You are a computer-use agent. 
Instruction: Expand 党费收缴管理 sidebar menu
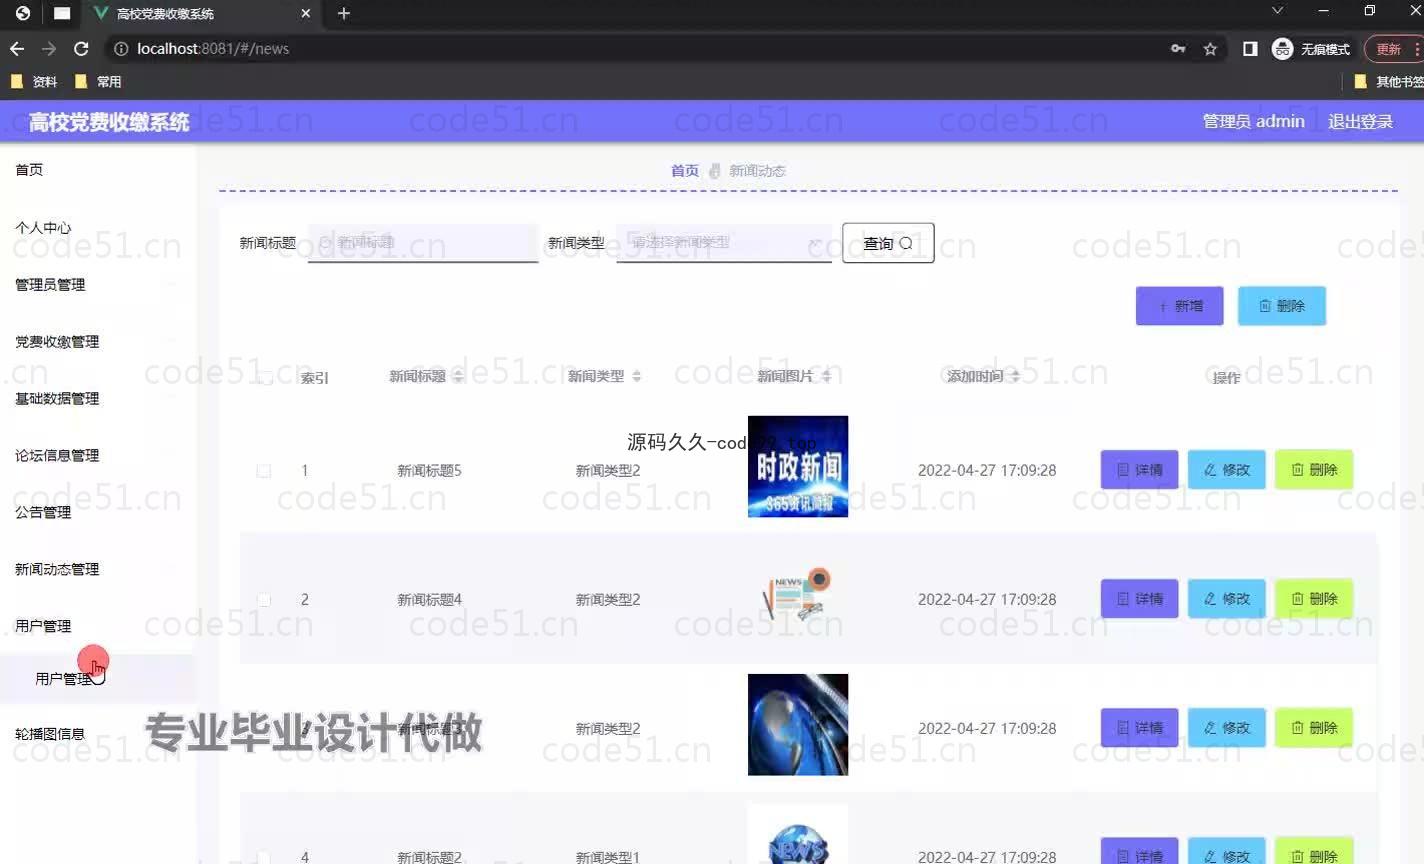coord(57,341)
